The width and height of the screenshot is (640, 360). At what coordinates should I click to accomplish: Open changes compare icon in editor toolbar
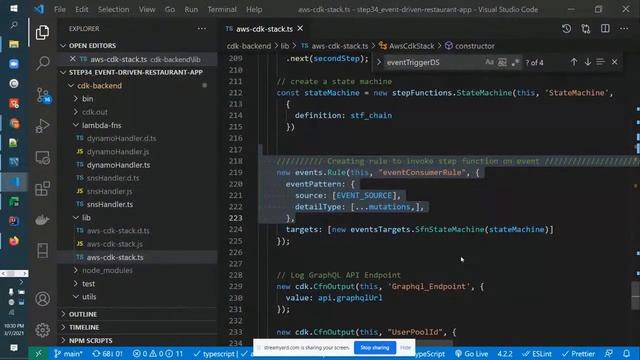pos(586,29)
